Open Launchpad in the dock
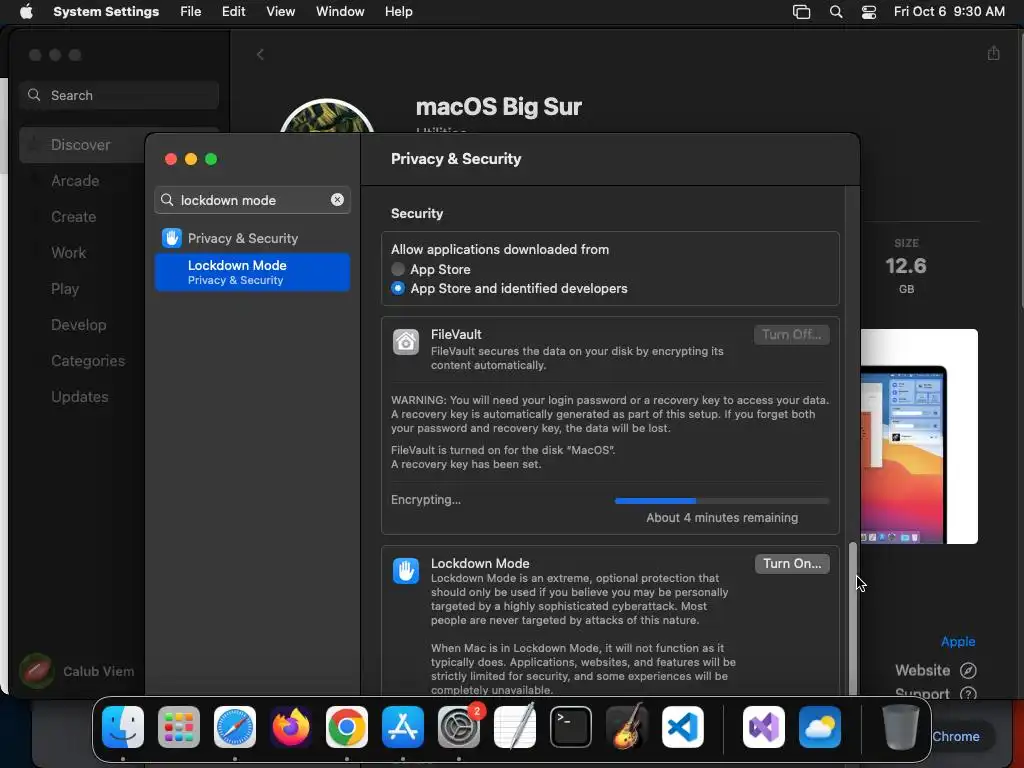The image size is (1024, 768). click(179, 727)
